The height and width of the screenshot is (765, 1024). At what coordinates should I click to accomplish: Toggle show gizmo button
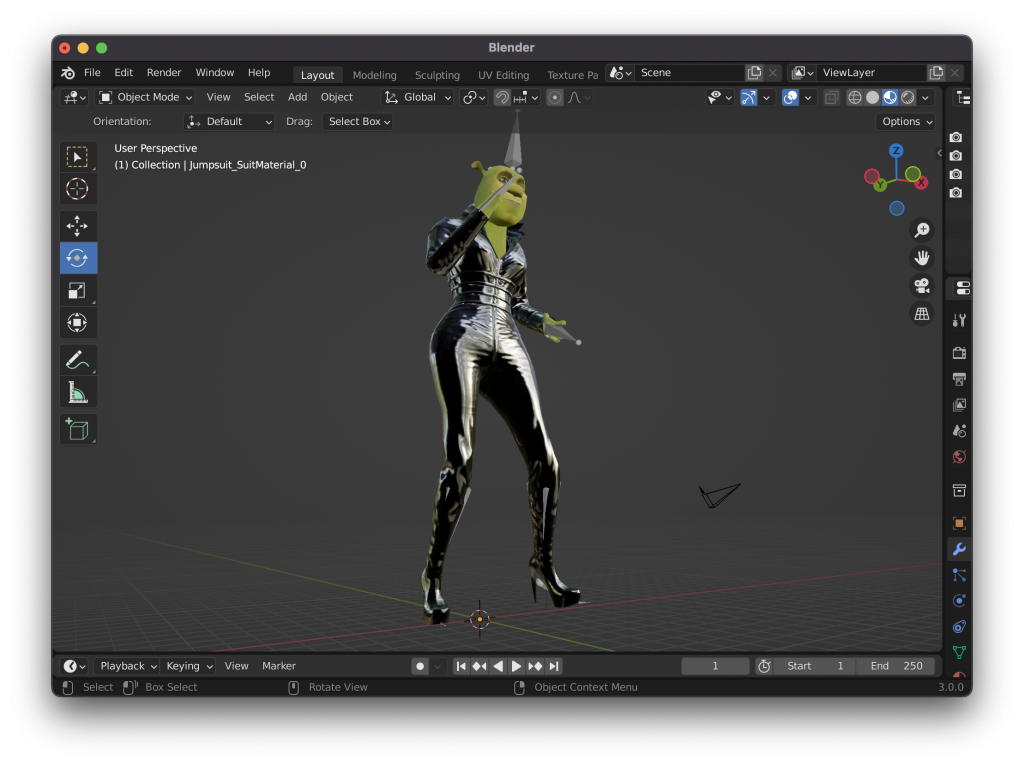point(748,97)
